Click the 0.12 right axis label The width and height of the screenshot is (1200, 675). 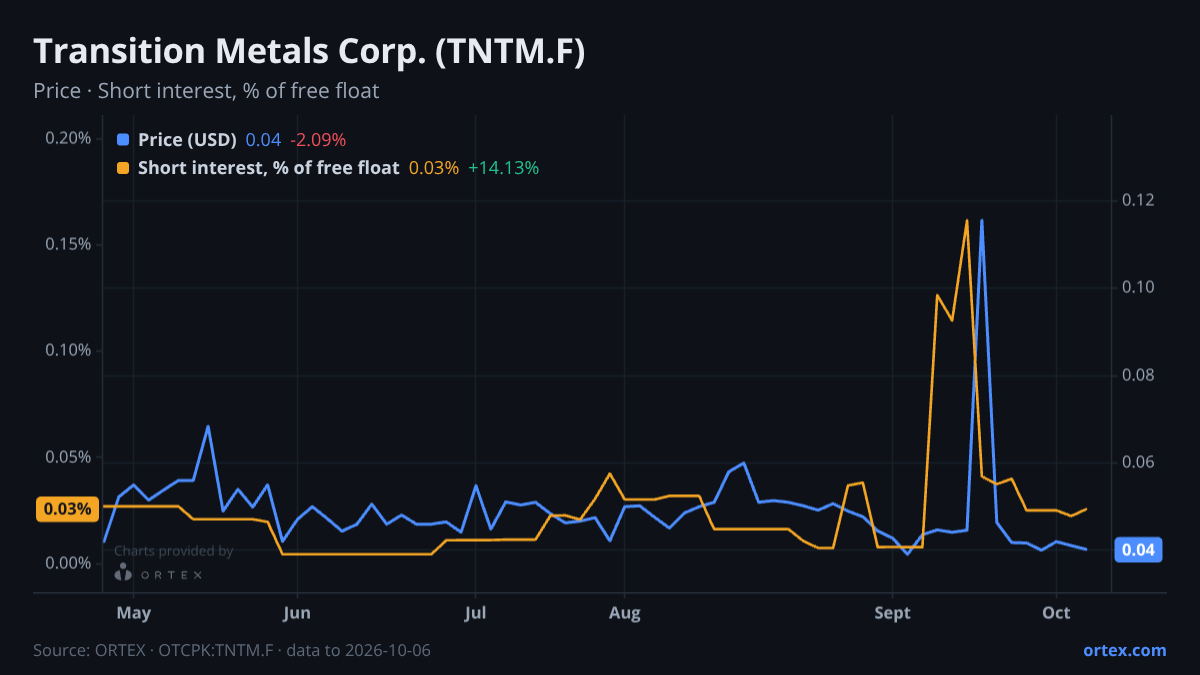pyautogui.click(x=1138, y=200)
